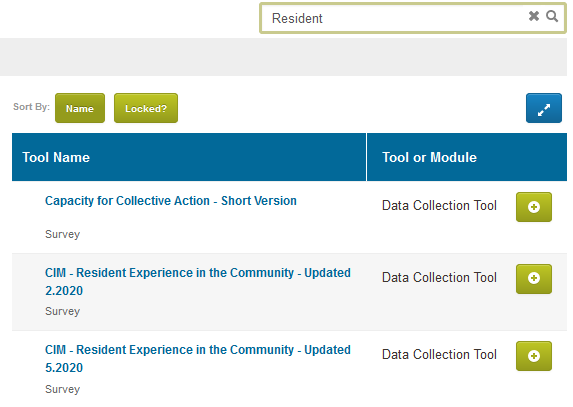The height and width of the screenshot is (407, 573).
Task: Add CIM Resident Experience Updated 2.2020 tool
Action: (534, 279)
